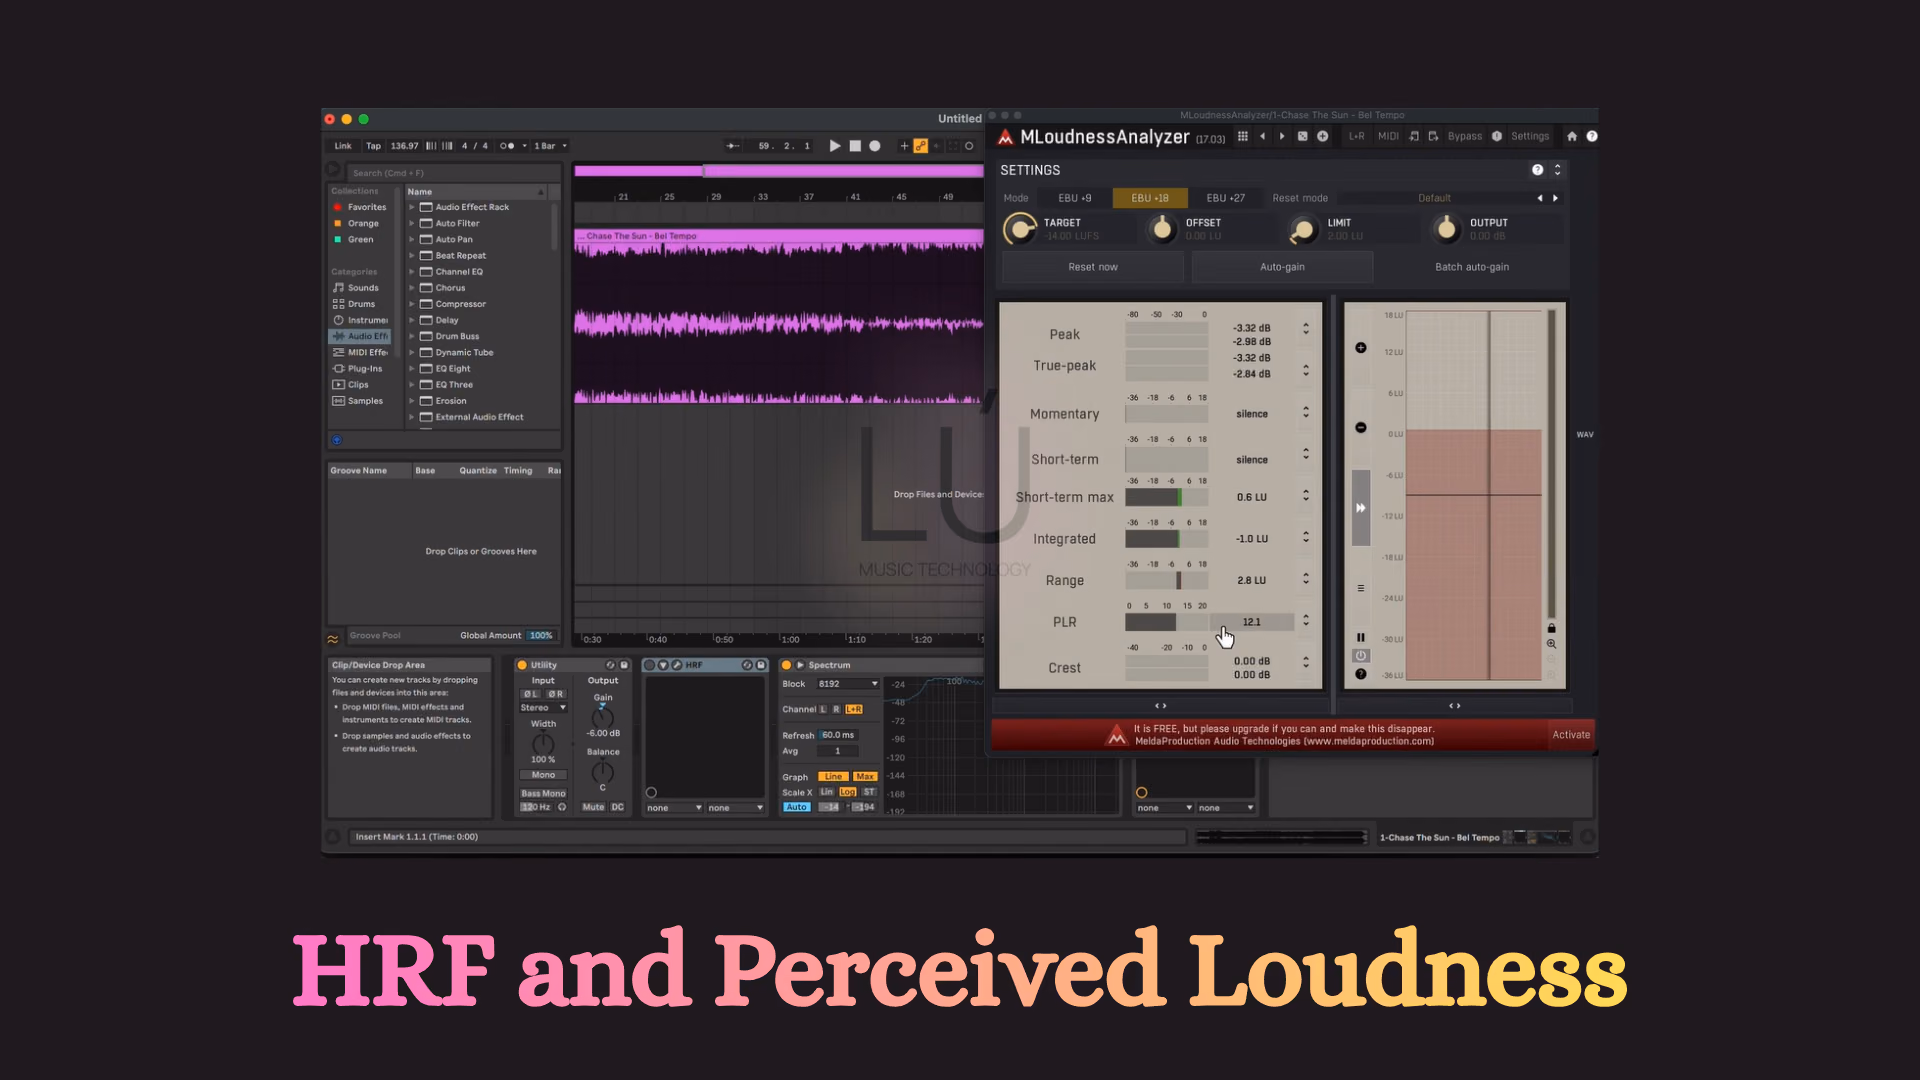Image resolution: width=1920 pixels, height=1080 pixels.
Task: Zoom in with the graph plus icon
Action: [1361, 348]
